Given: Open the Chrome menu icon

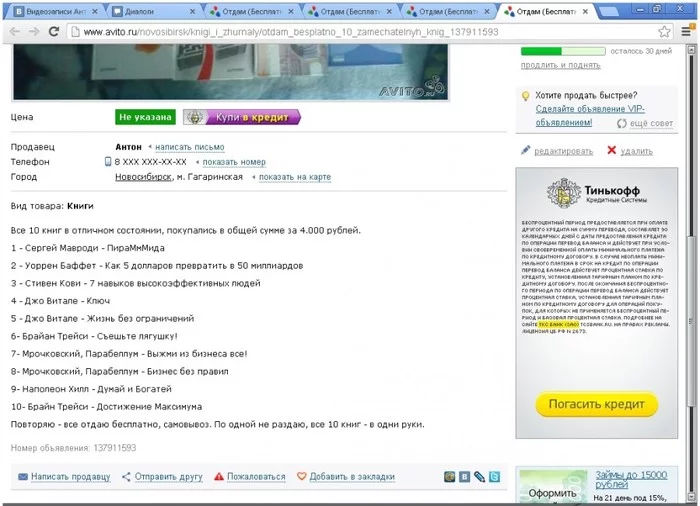Looking at the screenshot, I should pyautogui.click(x=686, y=31).
